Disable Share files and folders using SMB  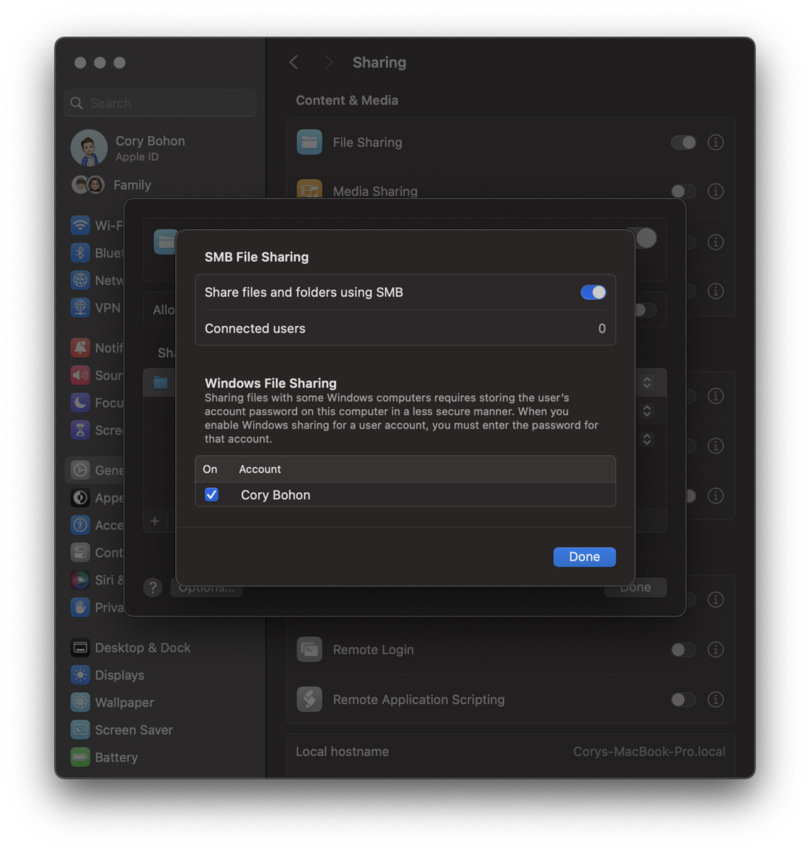(592, 291)
